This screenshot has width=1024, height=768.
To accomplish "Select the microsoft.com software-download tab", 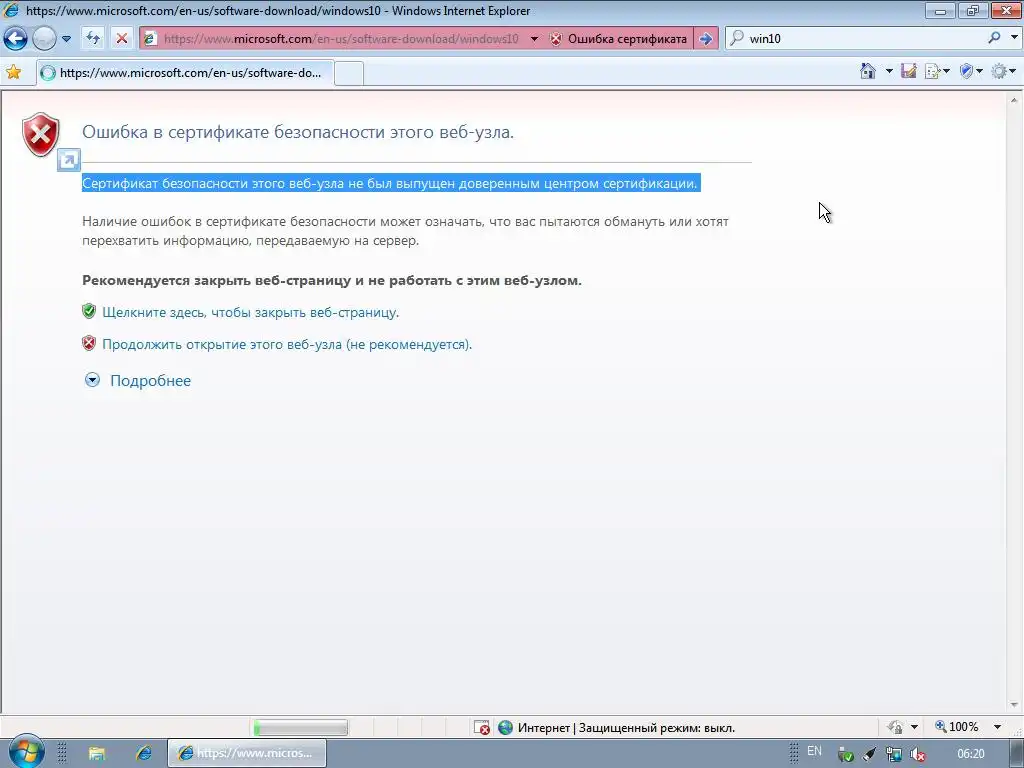I will (x=185, y=72).
